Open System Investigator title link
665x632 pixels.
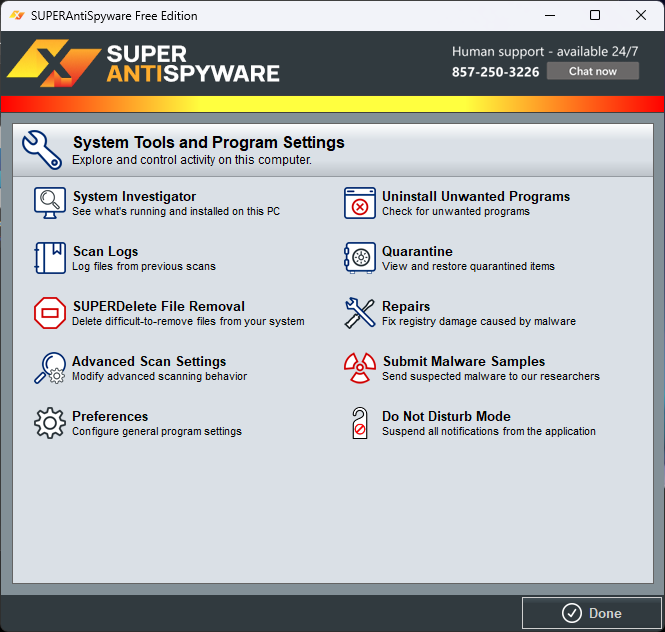click(134, 196)
